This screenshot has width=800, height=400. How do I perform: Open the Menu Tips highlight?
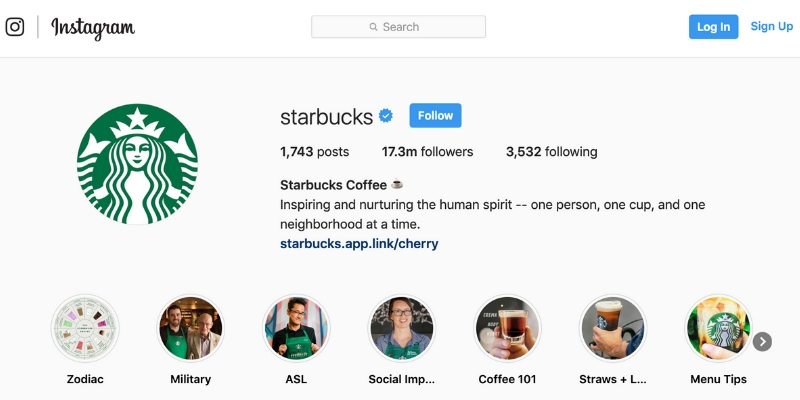pos(718,328)
